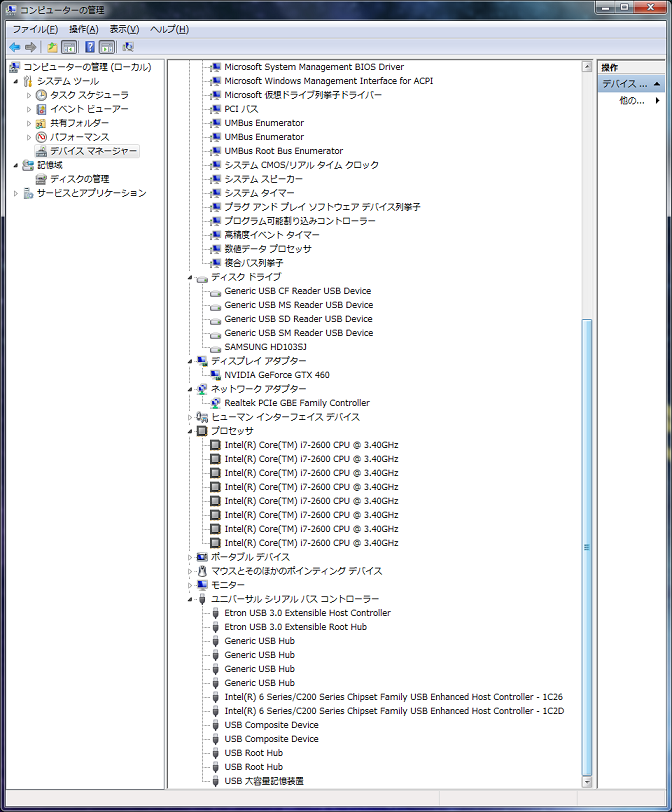
Task: Select コンピューターの管理 (ローカル) root node
Action: [x=87, y=67]
